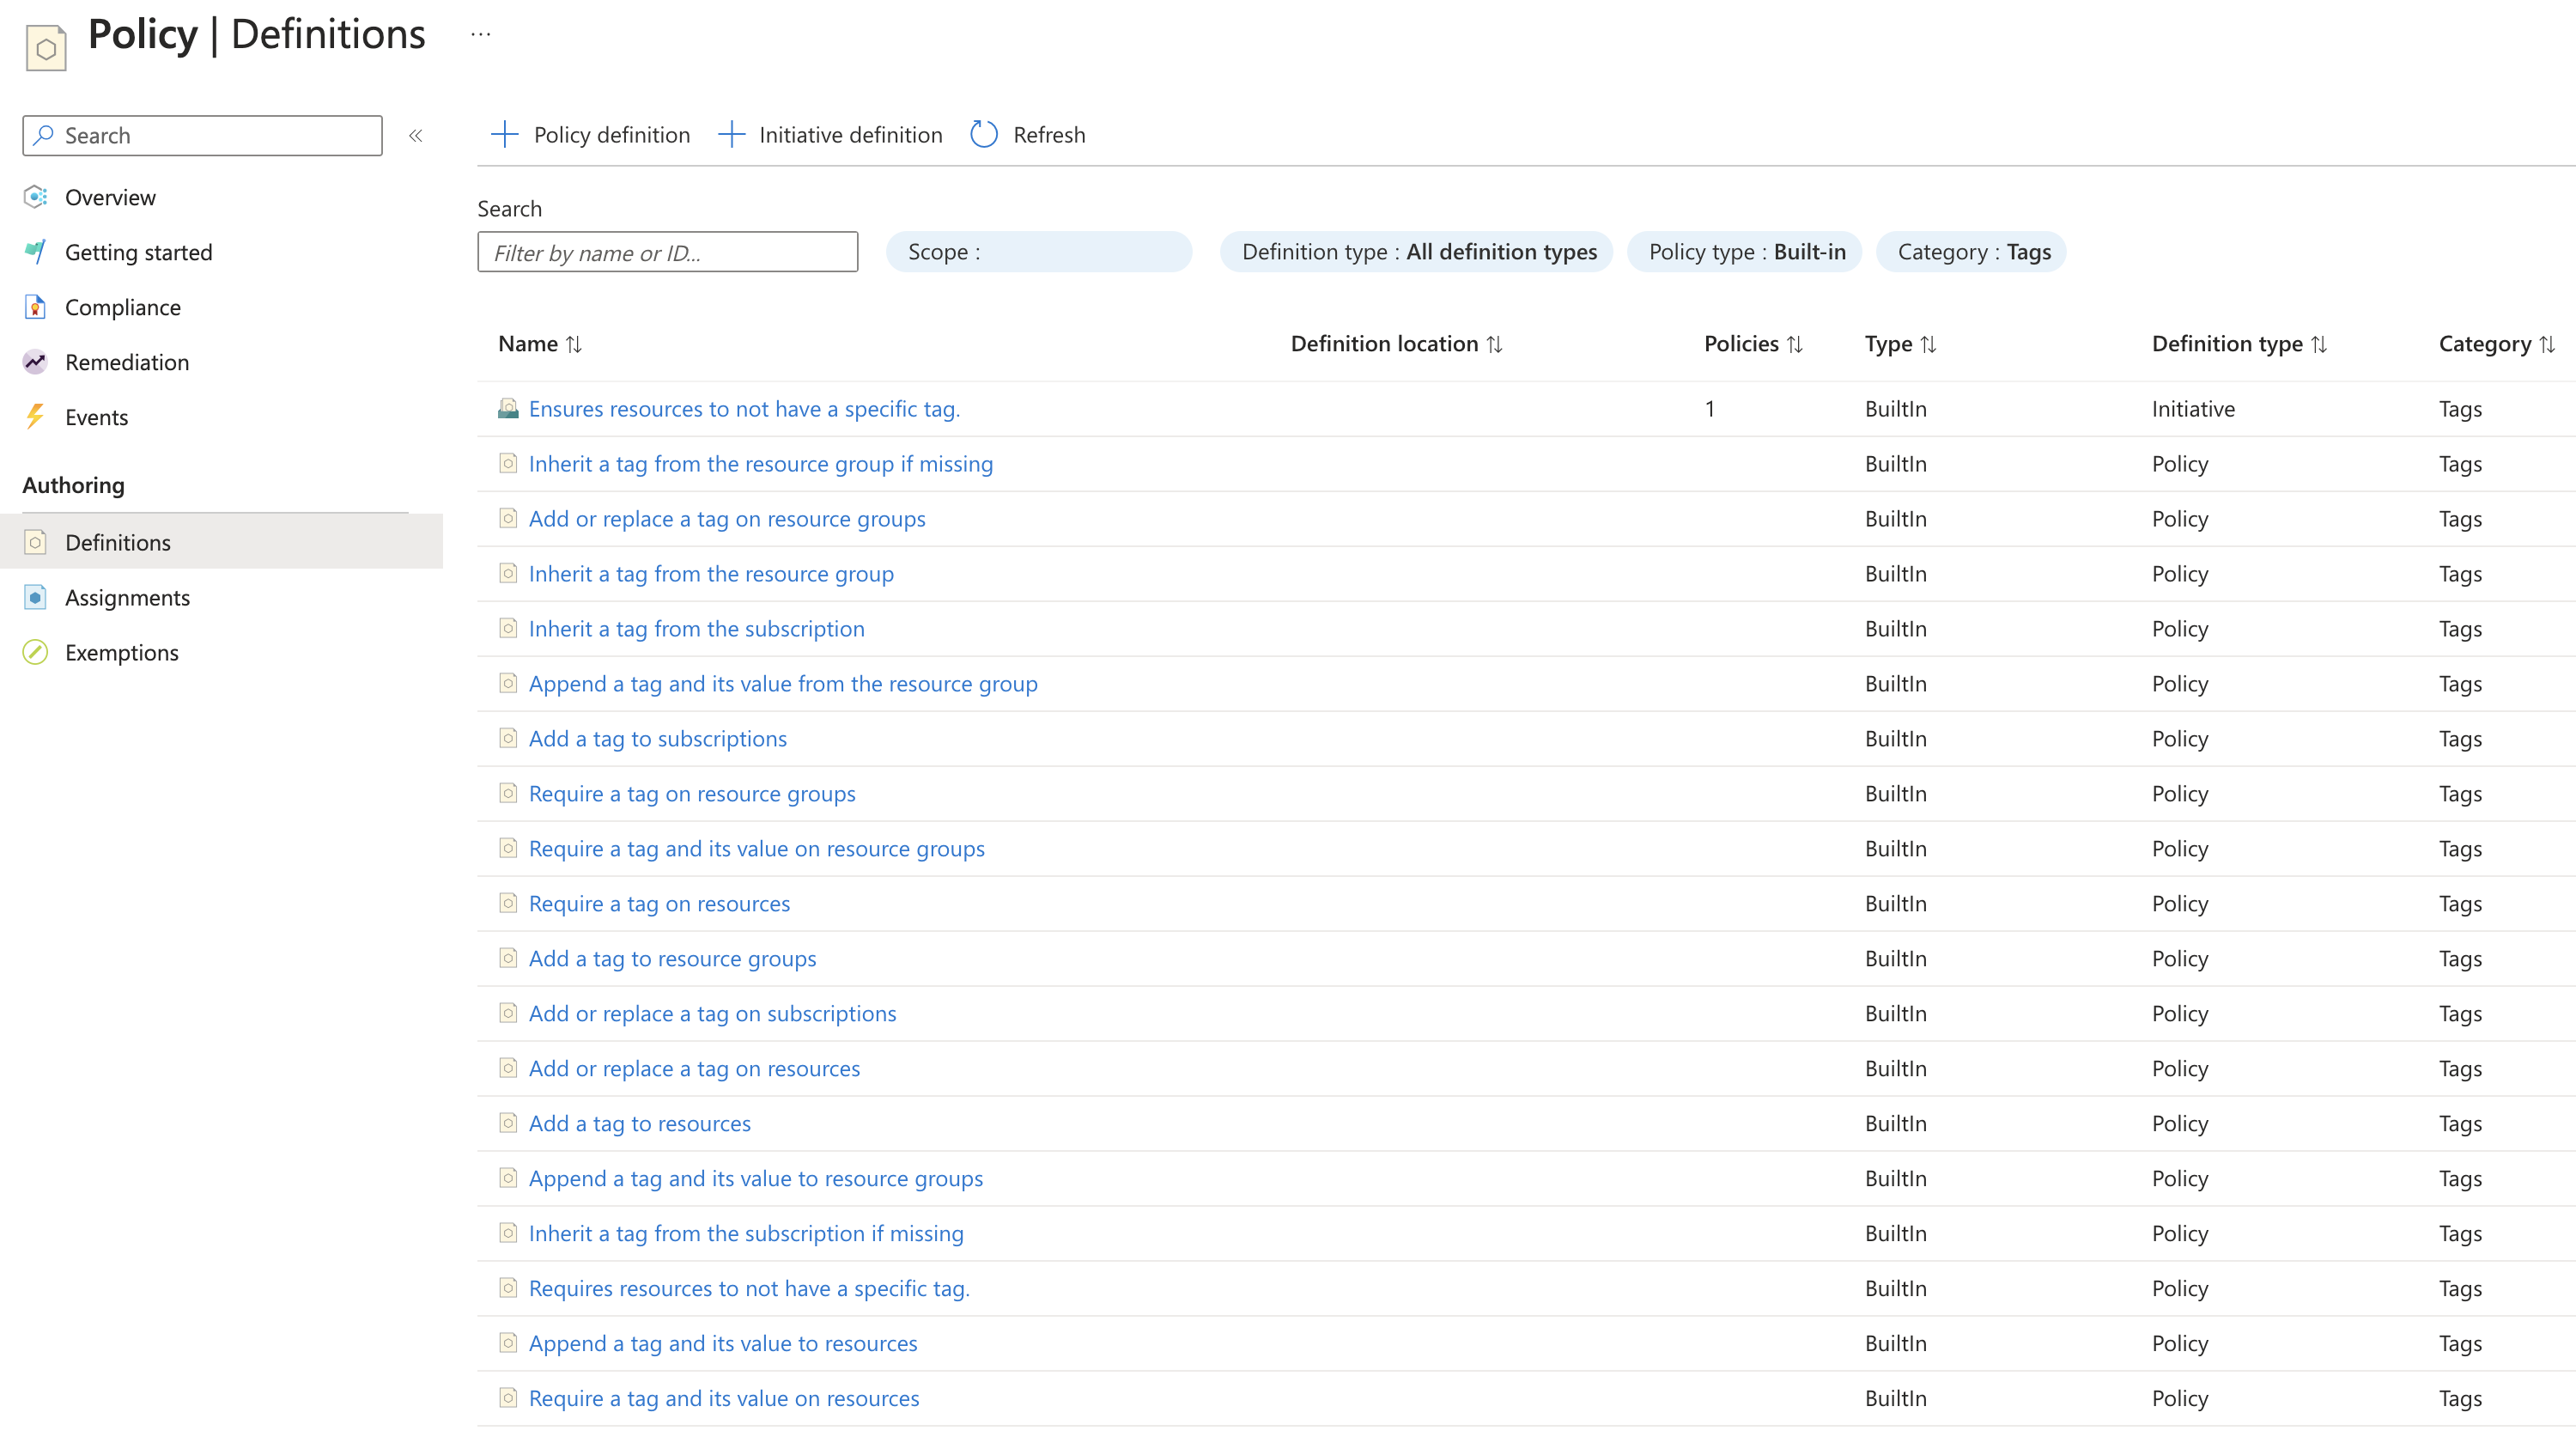The height and width of the screenshot is (1443, 2576).
Task: Select Definitions under Authoring
Action: pos(221,542)
